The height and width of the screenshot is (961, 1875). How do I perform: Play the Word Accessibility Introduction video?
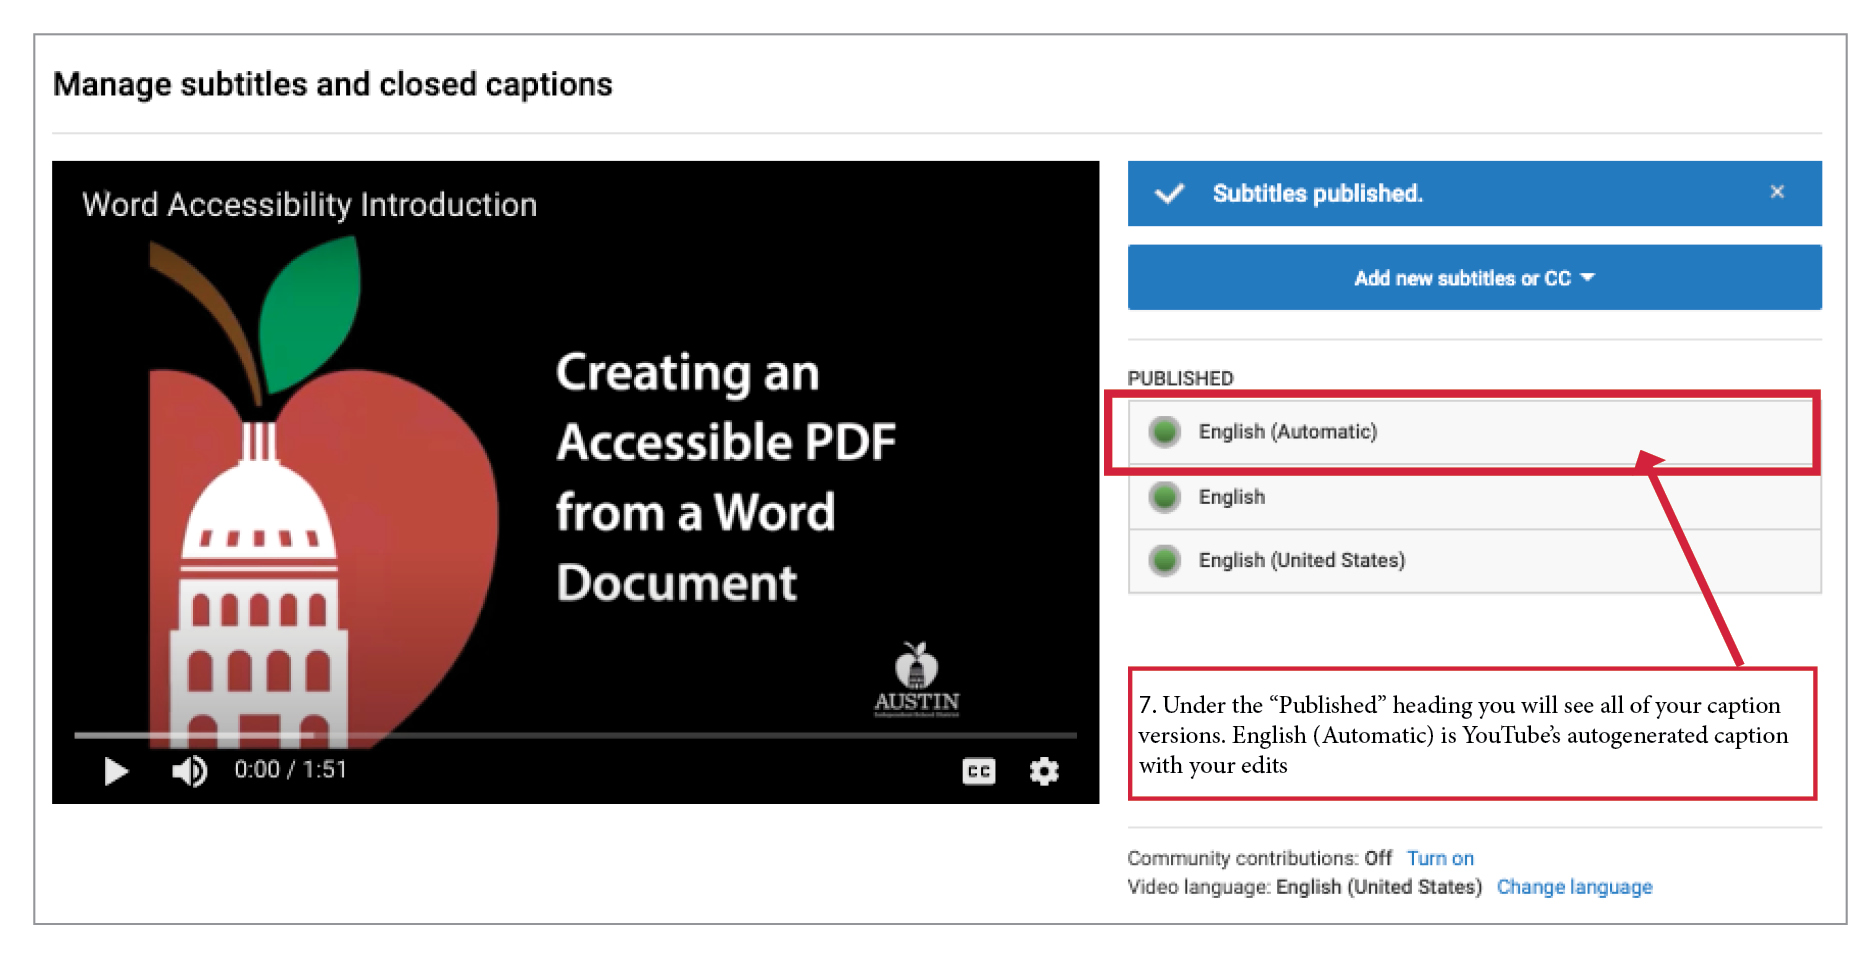pyautogui.click(x=116, y=771)
